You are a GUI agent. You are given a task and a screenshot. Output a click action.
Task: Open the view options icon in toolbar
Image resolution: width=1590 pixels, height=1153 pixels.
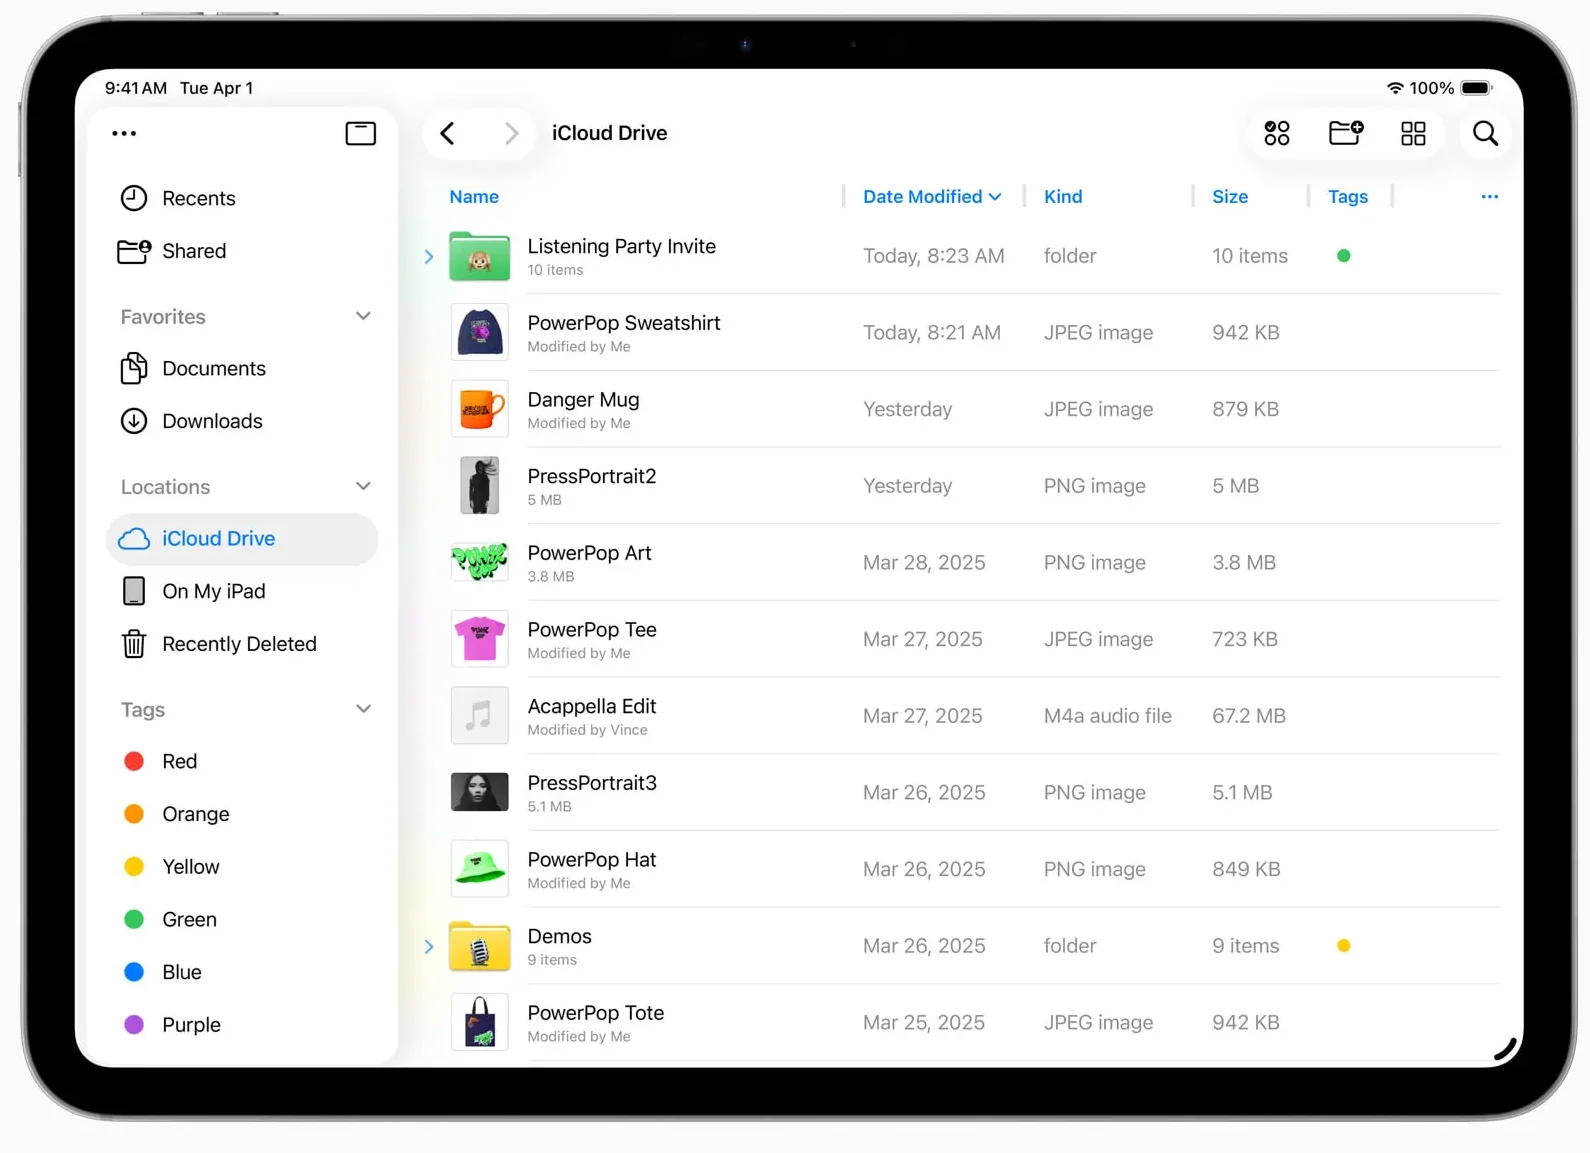(x=1277, y=133)
